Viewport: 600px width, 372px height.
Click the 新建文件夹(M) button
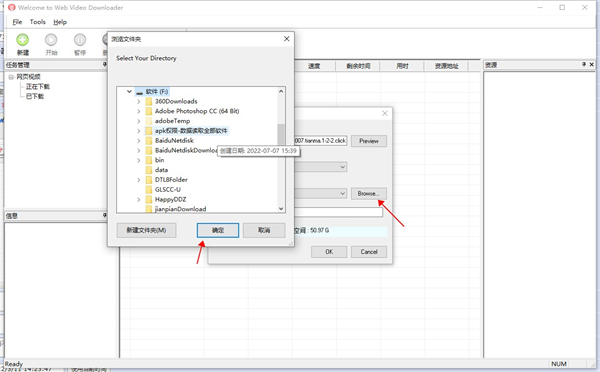[x=146, y=230]
